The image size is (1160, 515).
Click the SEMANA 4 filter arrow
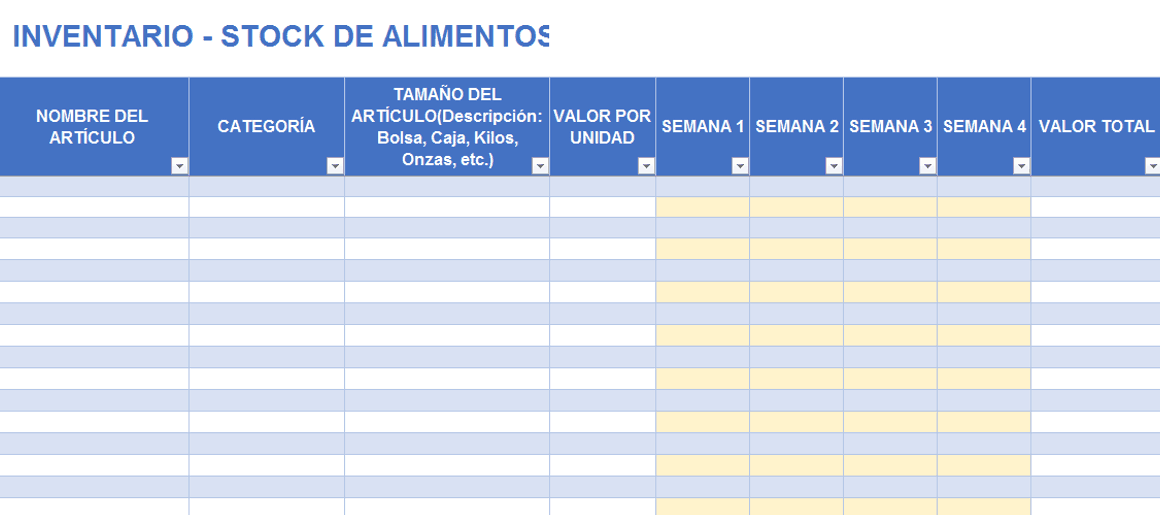pyautogui.click(x=1021, y=167)
